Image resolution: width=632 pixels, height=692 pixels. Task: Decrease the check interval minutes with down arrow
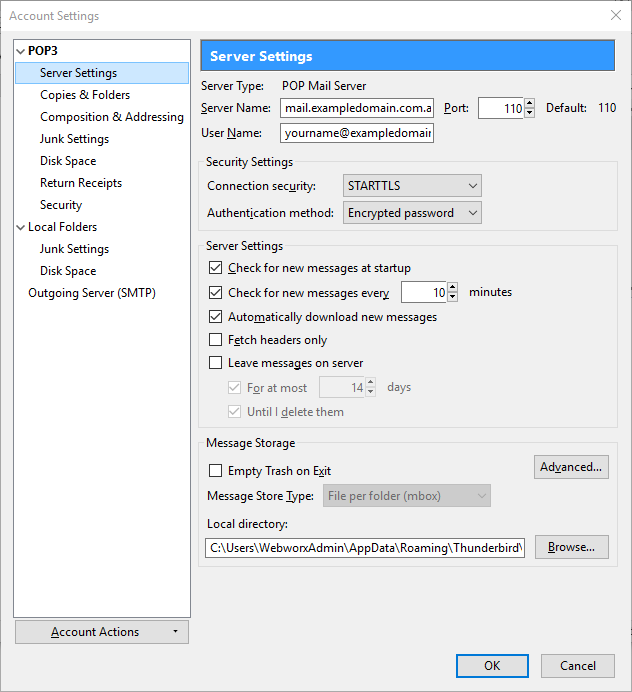point(453,298)
